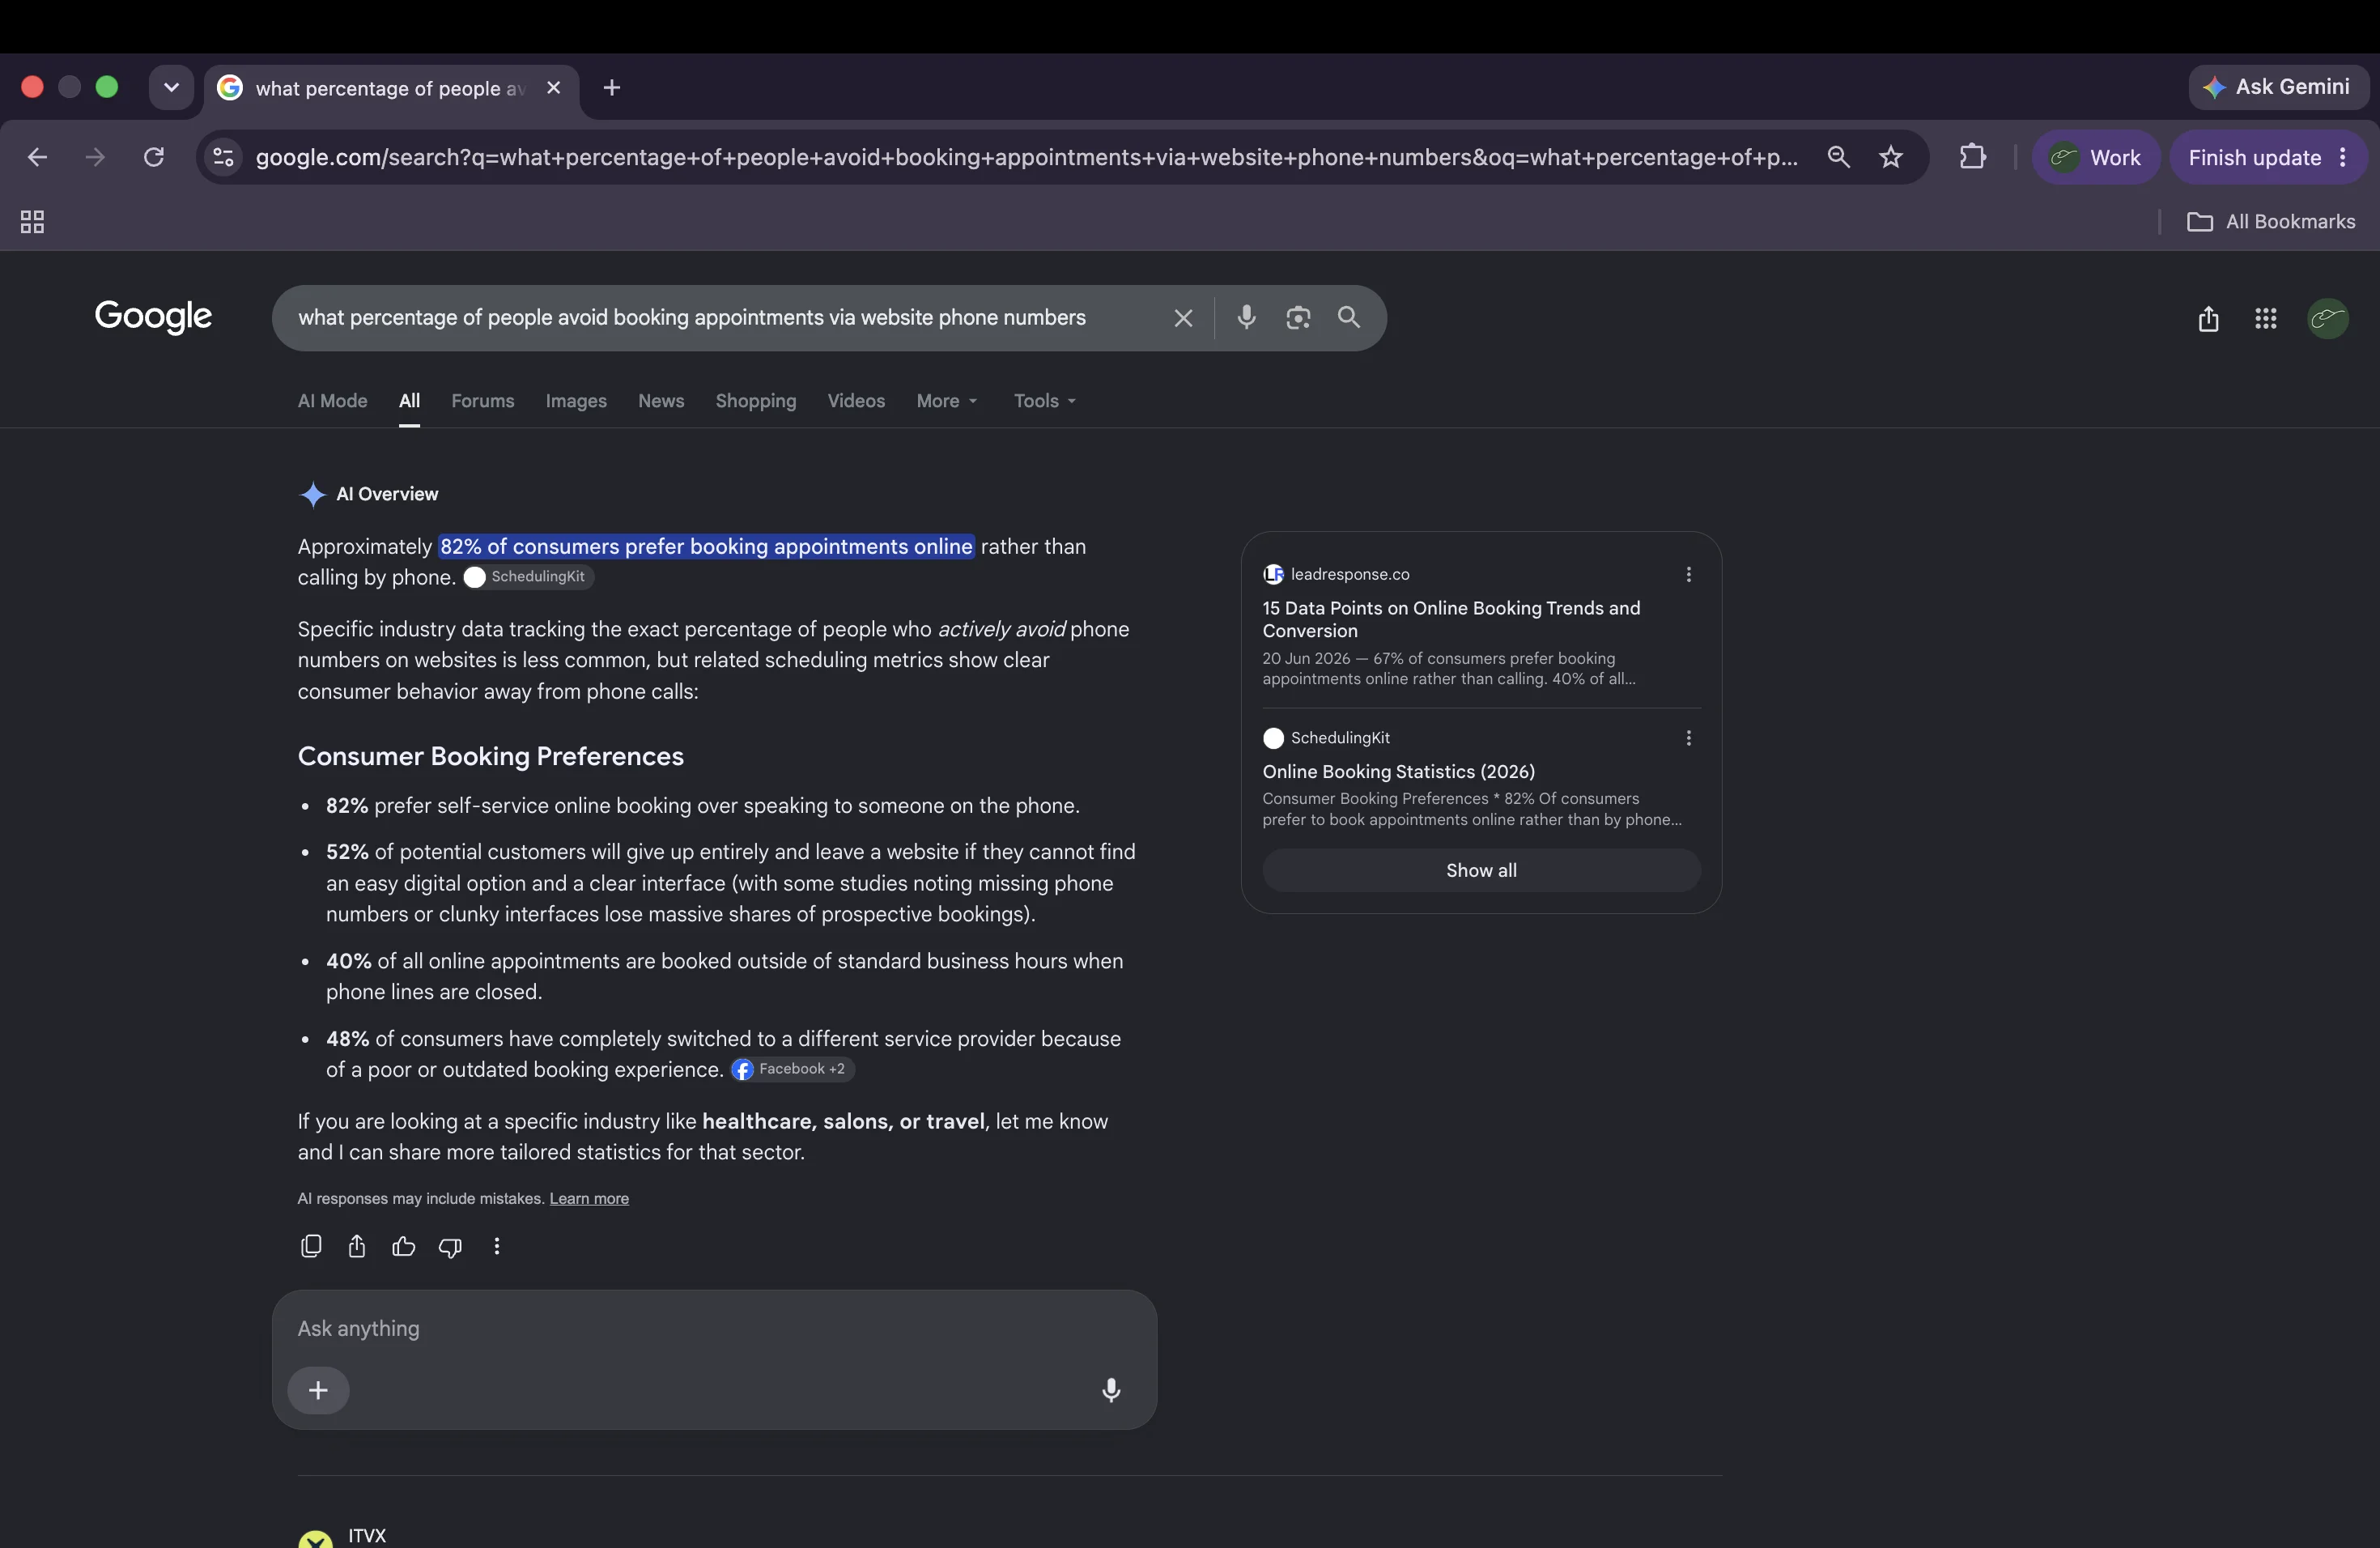Viewport: 2380px width, 1548px height.
Task: Clear the Google search box text
Action: click(1183, 318)
